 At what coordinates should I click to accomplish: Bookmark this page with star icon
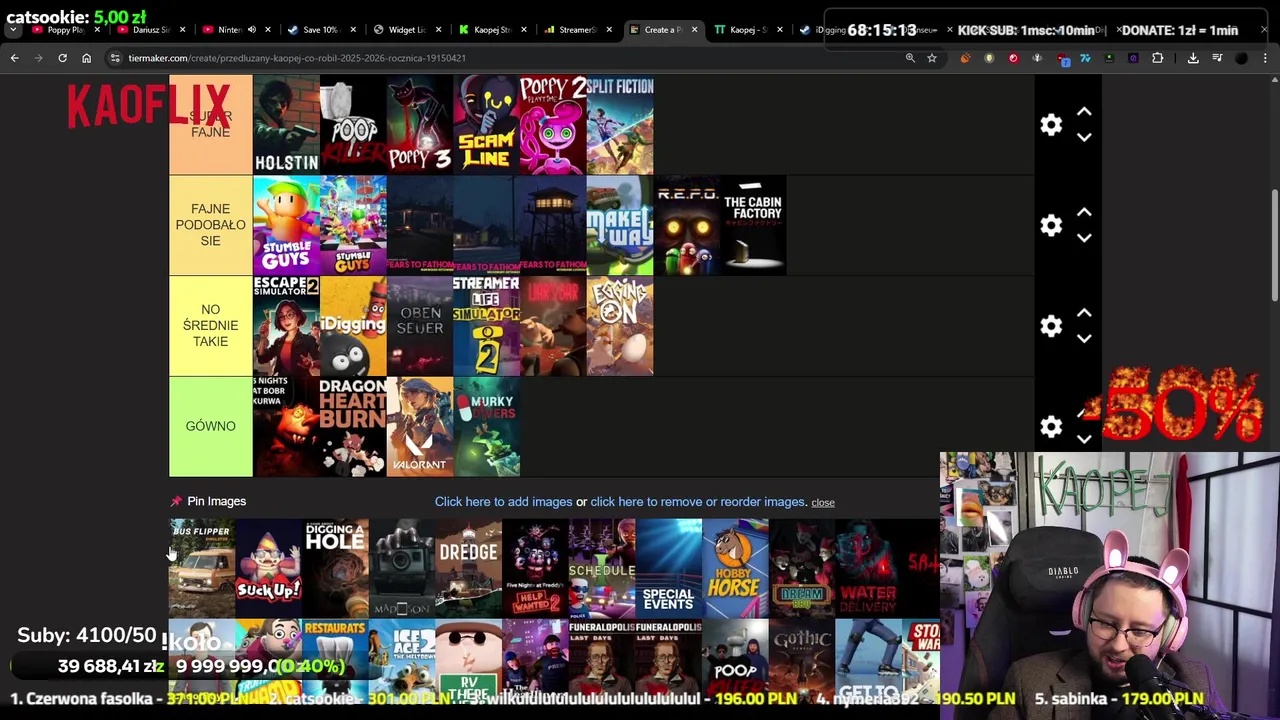tap(932, 58)
